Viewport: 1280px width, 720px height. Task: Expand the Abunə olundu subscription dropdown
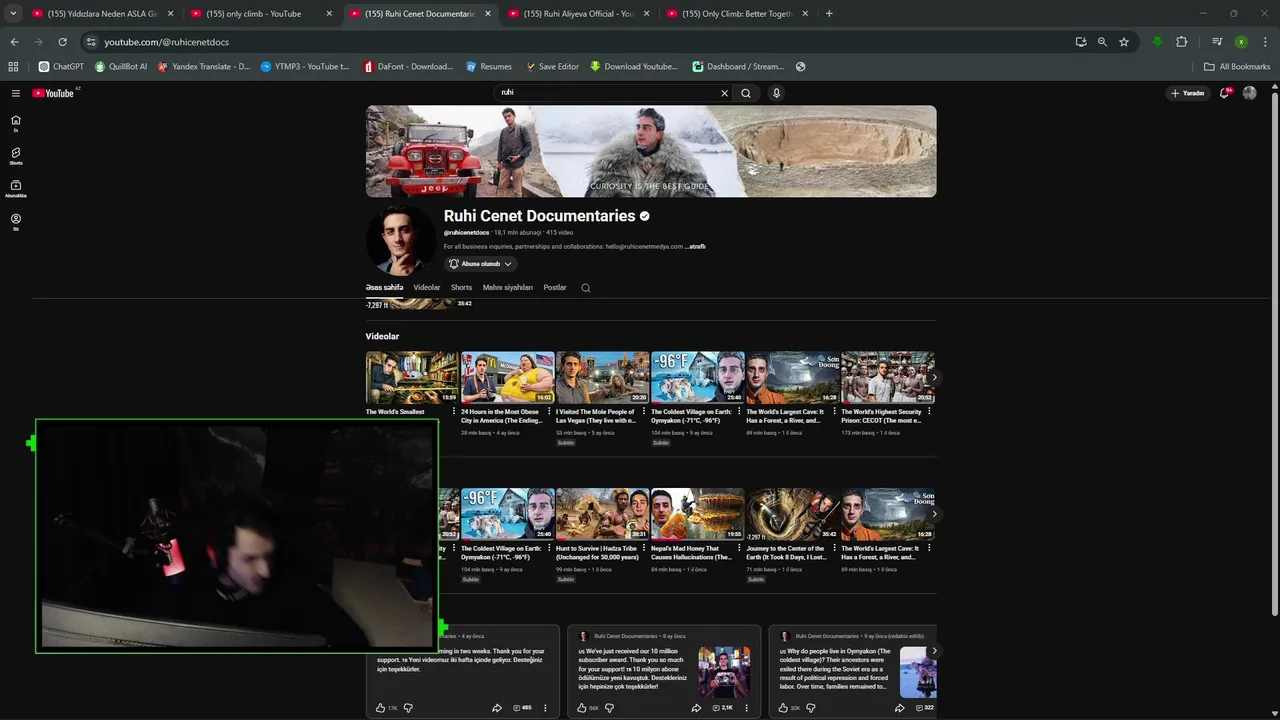coord(480,264)
